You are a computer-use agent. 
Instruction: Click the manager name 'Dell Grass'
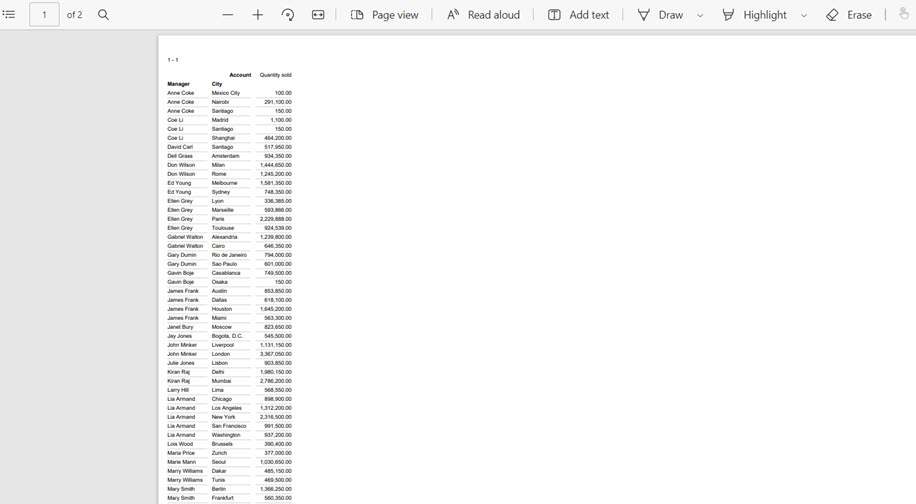tap(180, 156)
